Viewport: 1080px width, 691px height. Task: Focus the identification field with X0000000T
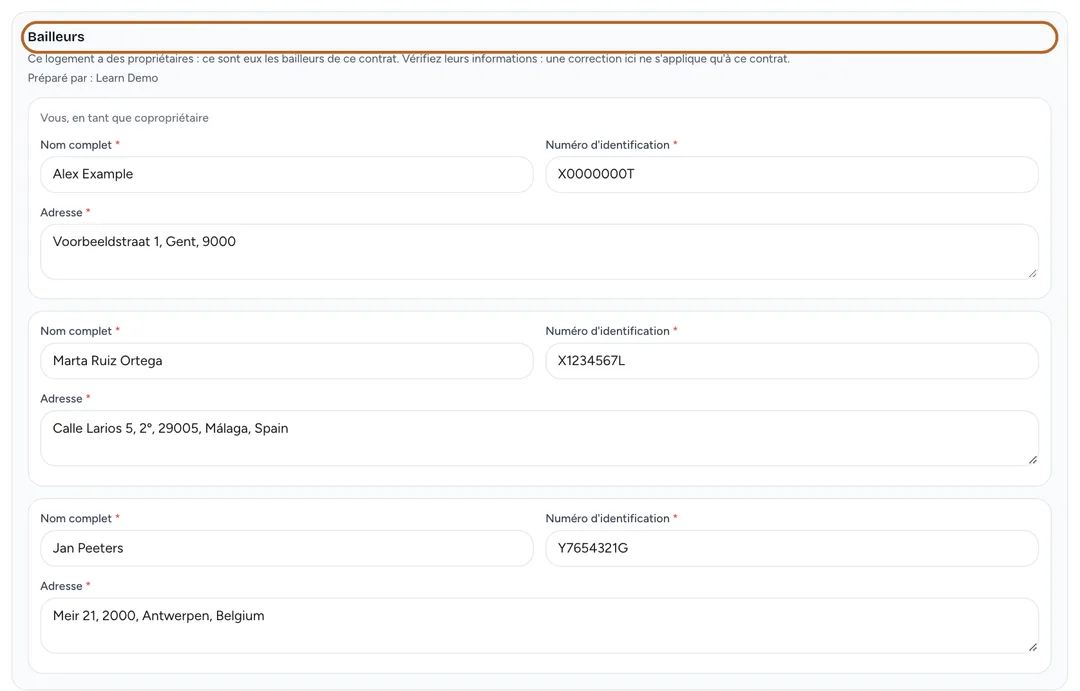tap(791, 174)
